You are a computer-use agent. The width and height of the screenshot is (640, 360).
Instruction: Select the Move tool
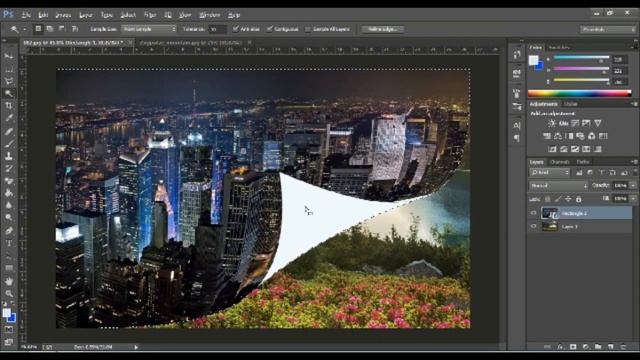pyautogui.click(x=9, y=56)
